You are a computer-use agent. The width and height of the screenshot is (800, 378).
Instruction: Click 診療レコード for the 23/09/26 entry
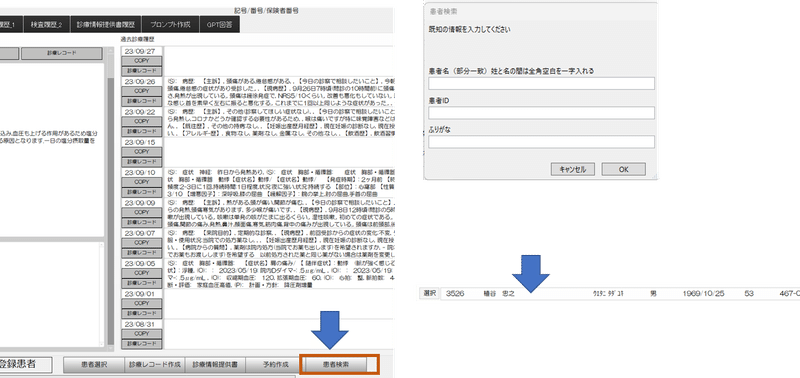tap(141, 101)
